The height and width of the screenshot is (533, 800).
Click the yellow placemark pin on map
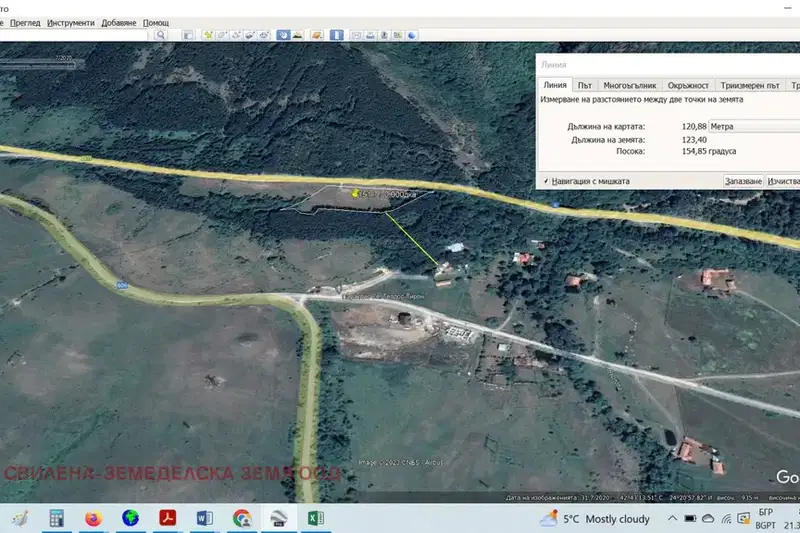click(x=356, y=193)
